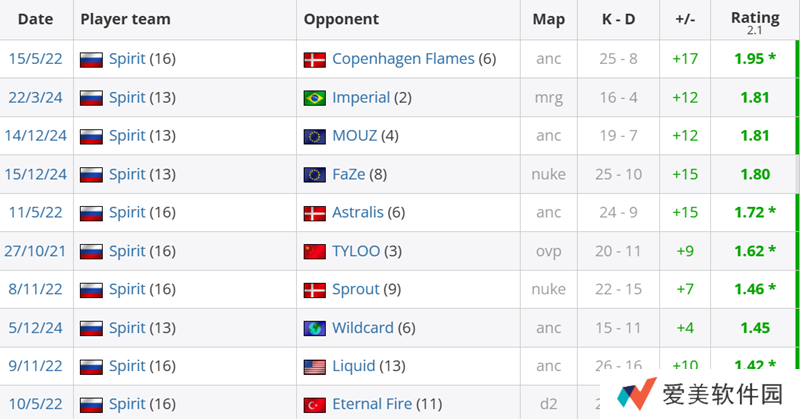800x419 pixels.
Task: Click the Denmark flag beside Copenhagen Flames
Action: pos(315,60)
